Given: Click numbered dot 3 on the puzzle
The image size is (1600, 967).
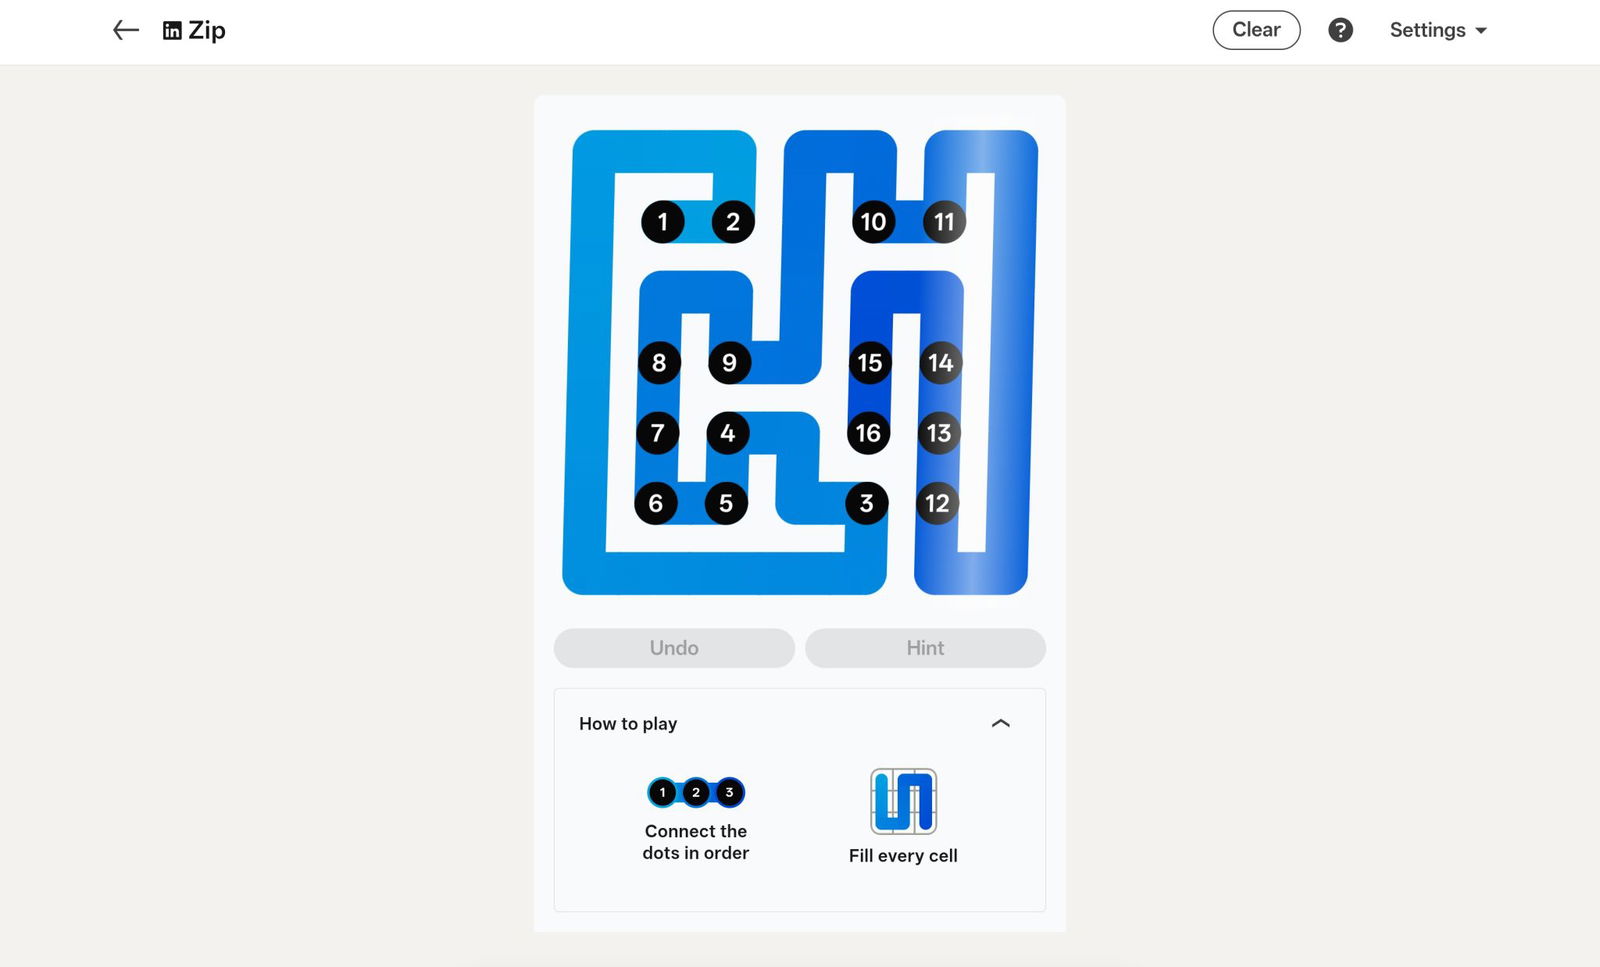Looking at the screenshot, I should click(x=866, y=503).
